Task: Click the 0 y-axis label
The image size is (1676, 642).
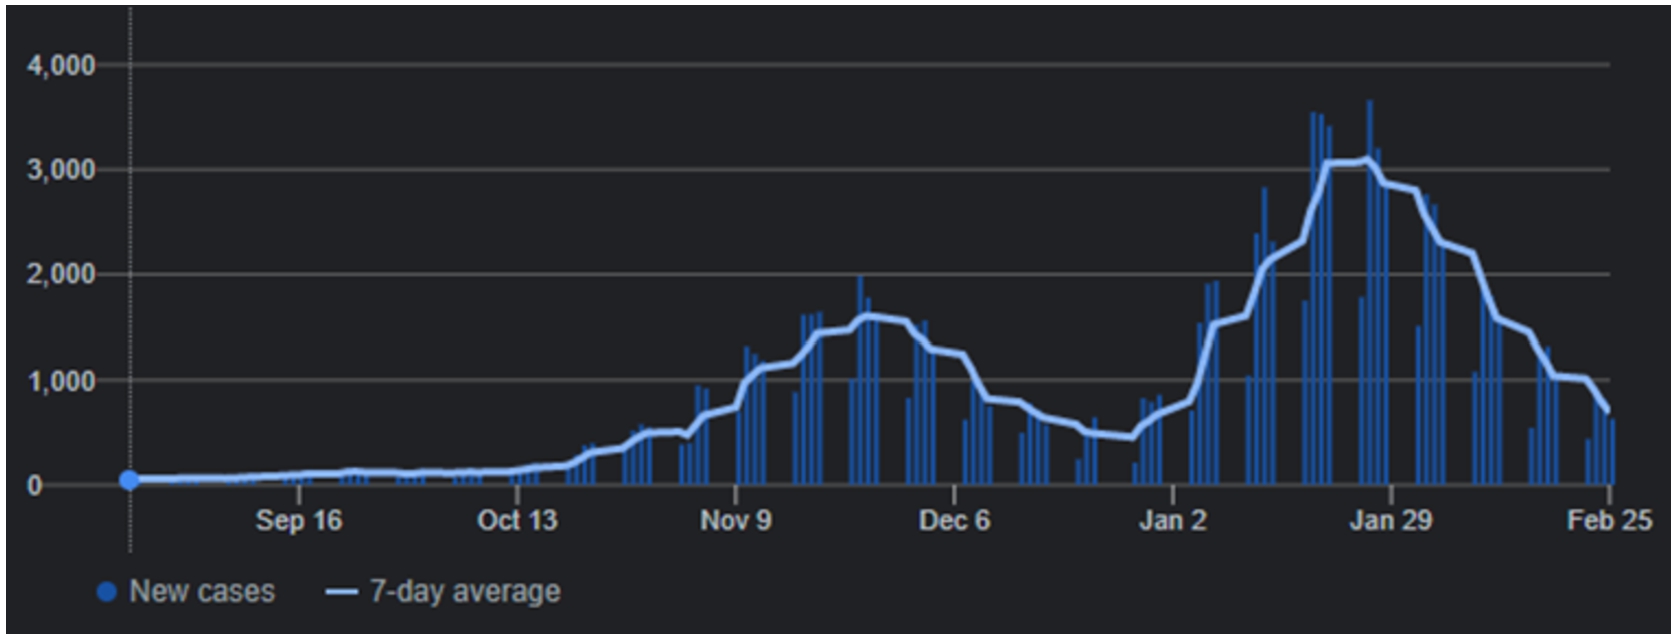Action: (35, 486)
